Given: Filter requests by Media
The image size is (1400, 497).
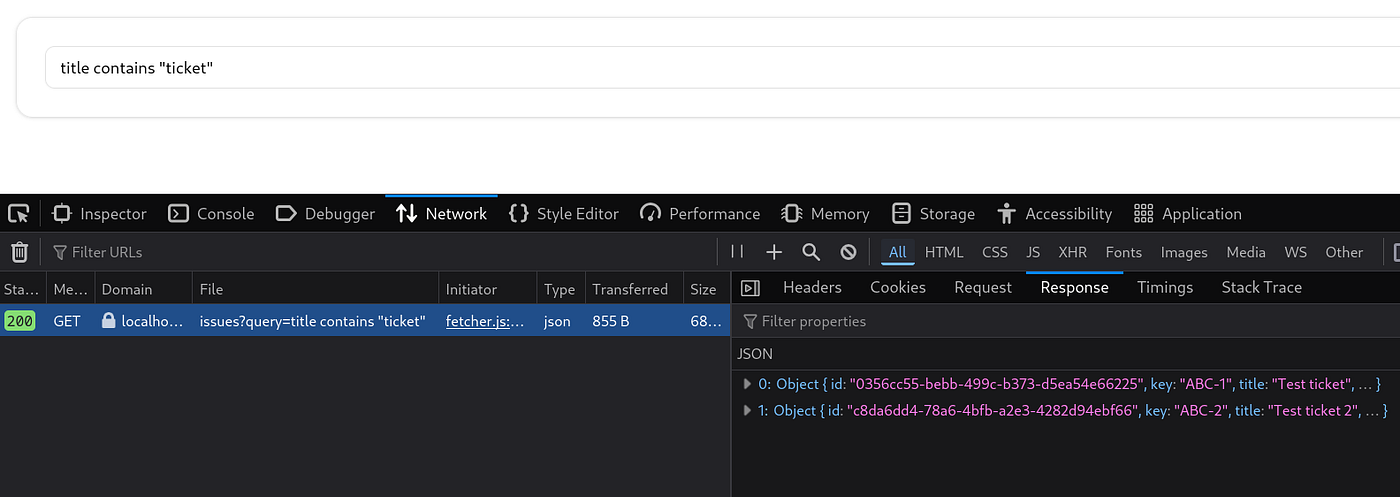Looking at the screenshot, I should [x=1246, y=252].
